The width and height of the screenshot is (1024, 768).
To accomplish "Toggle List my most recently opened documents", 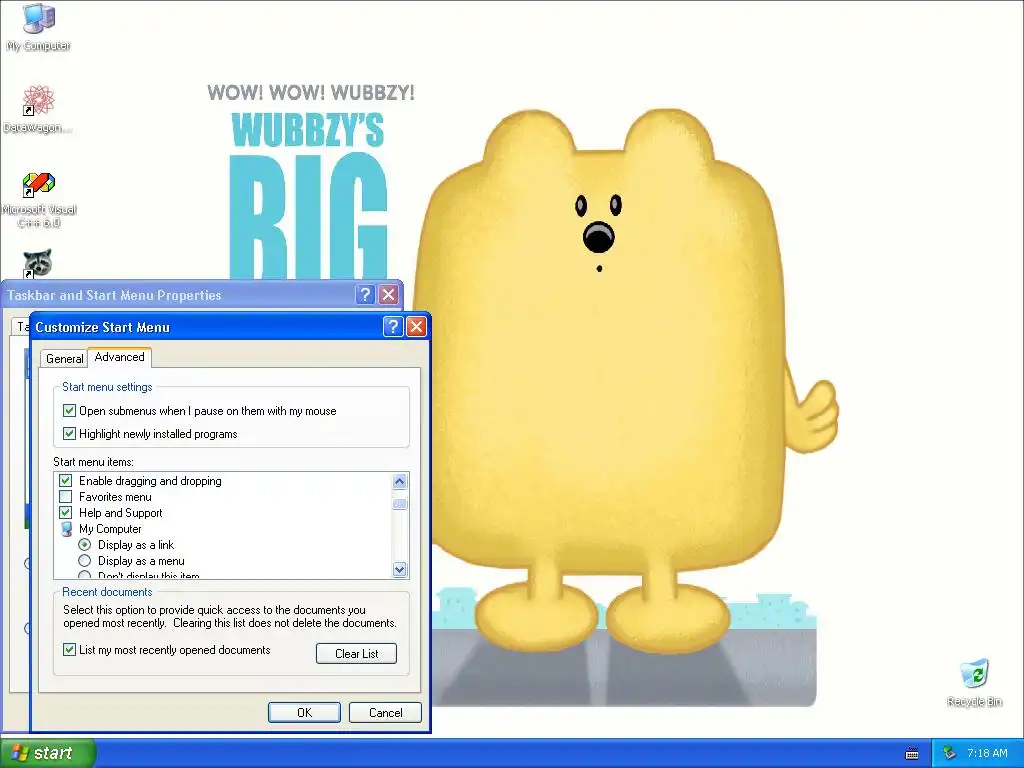I will 69,650.
